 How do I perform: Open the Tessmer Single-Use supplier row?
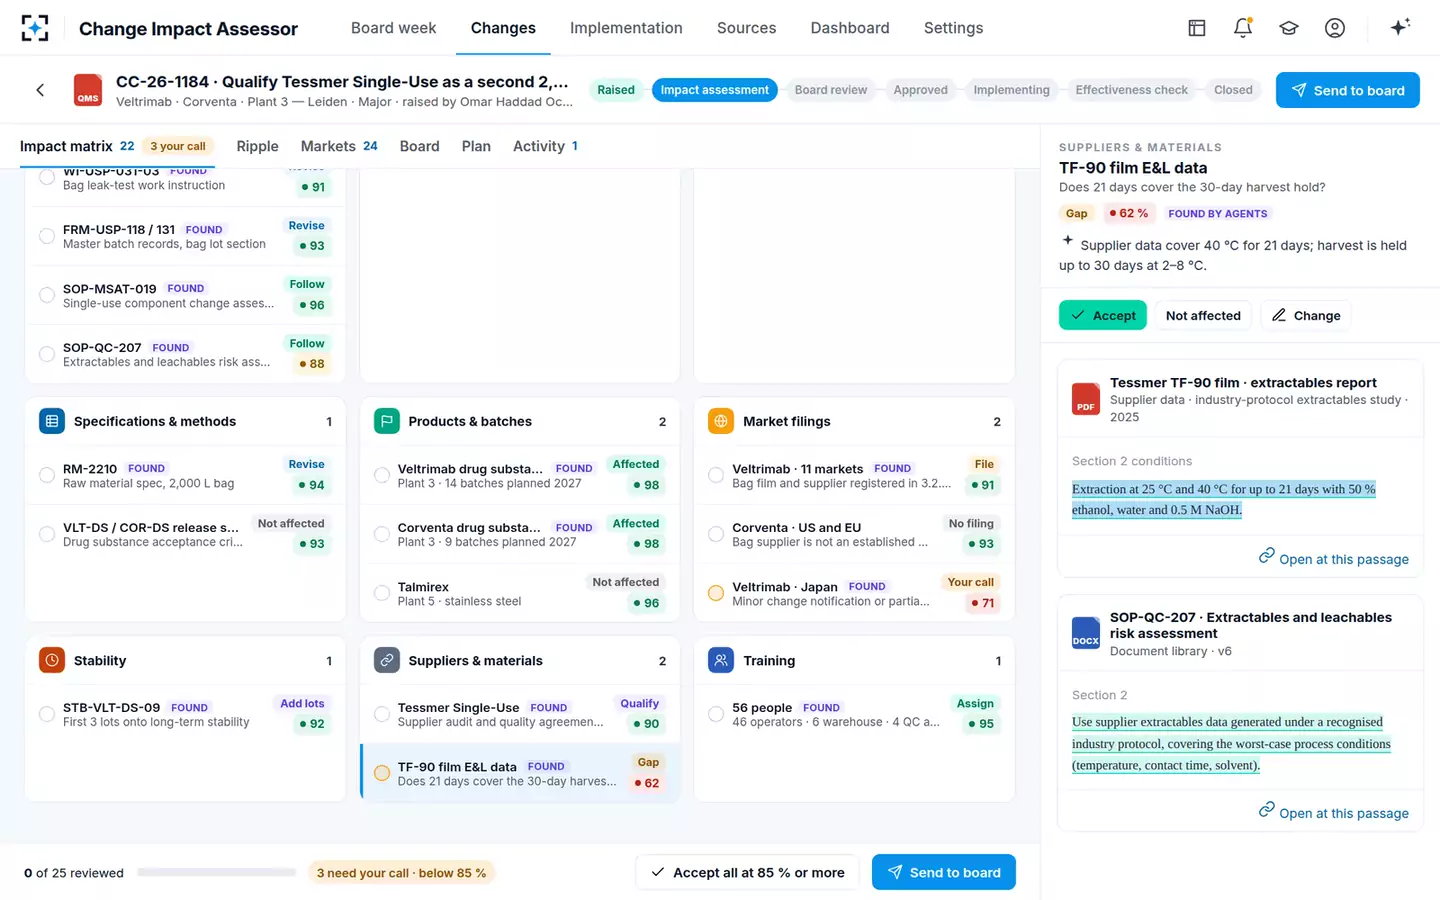[x=520, y=714]
